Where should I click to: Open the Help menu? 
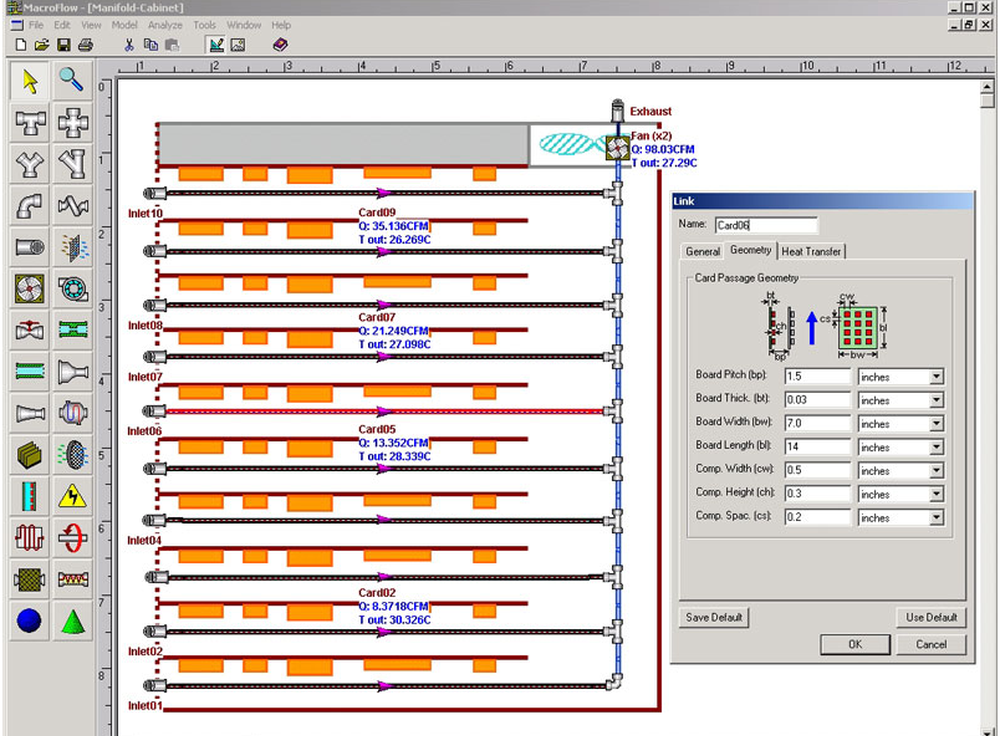(281, 25)
